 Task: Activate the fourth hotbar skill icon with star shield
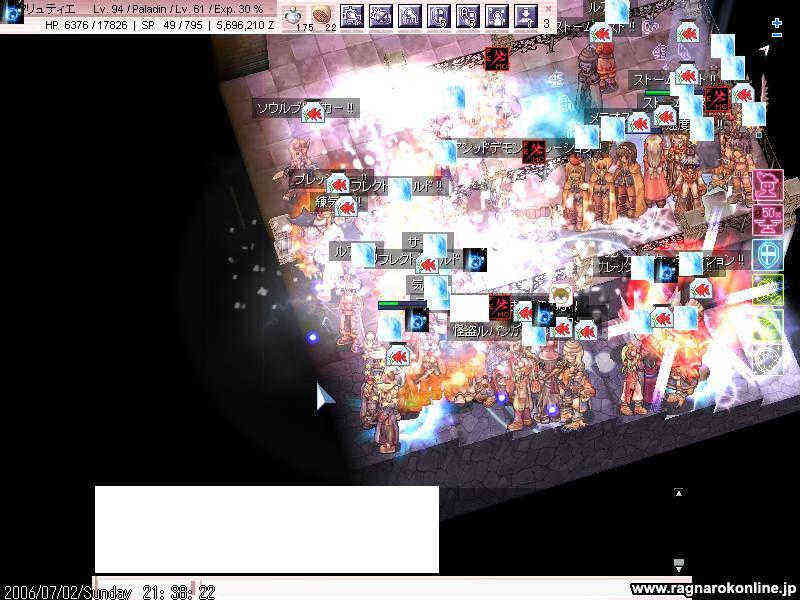(381, 16)
